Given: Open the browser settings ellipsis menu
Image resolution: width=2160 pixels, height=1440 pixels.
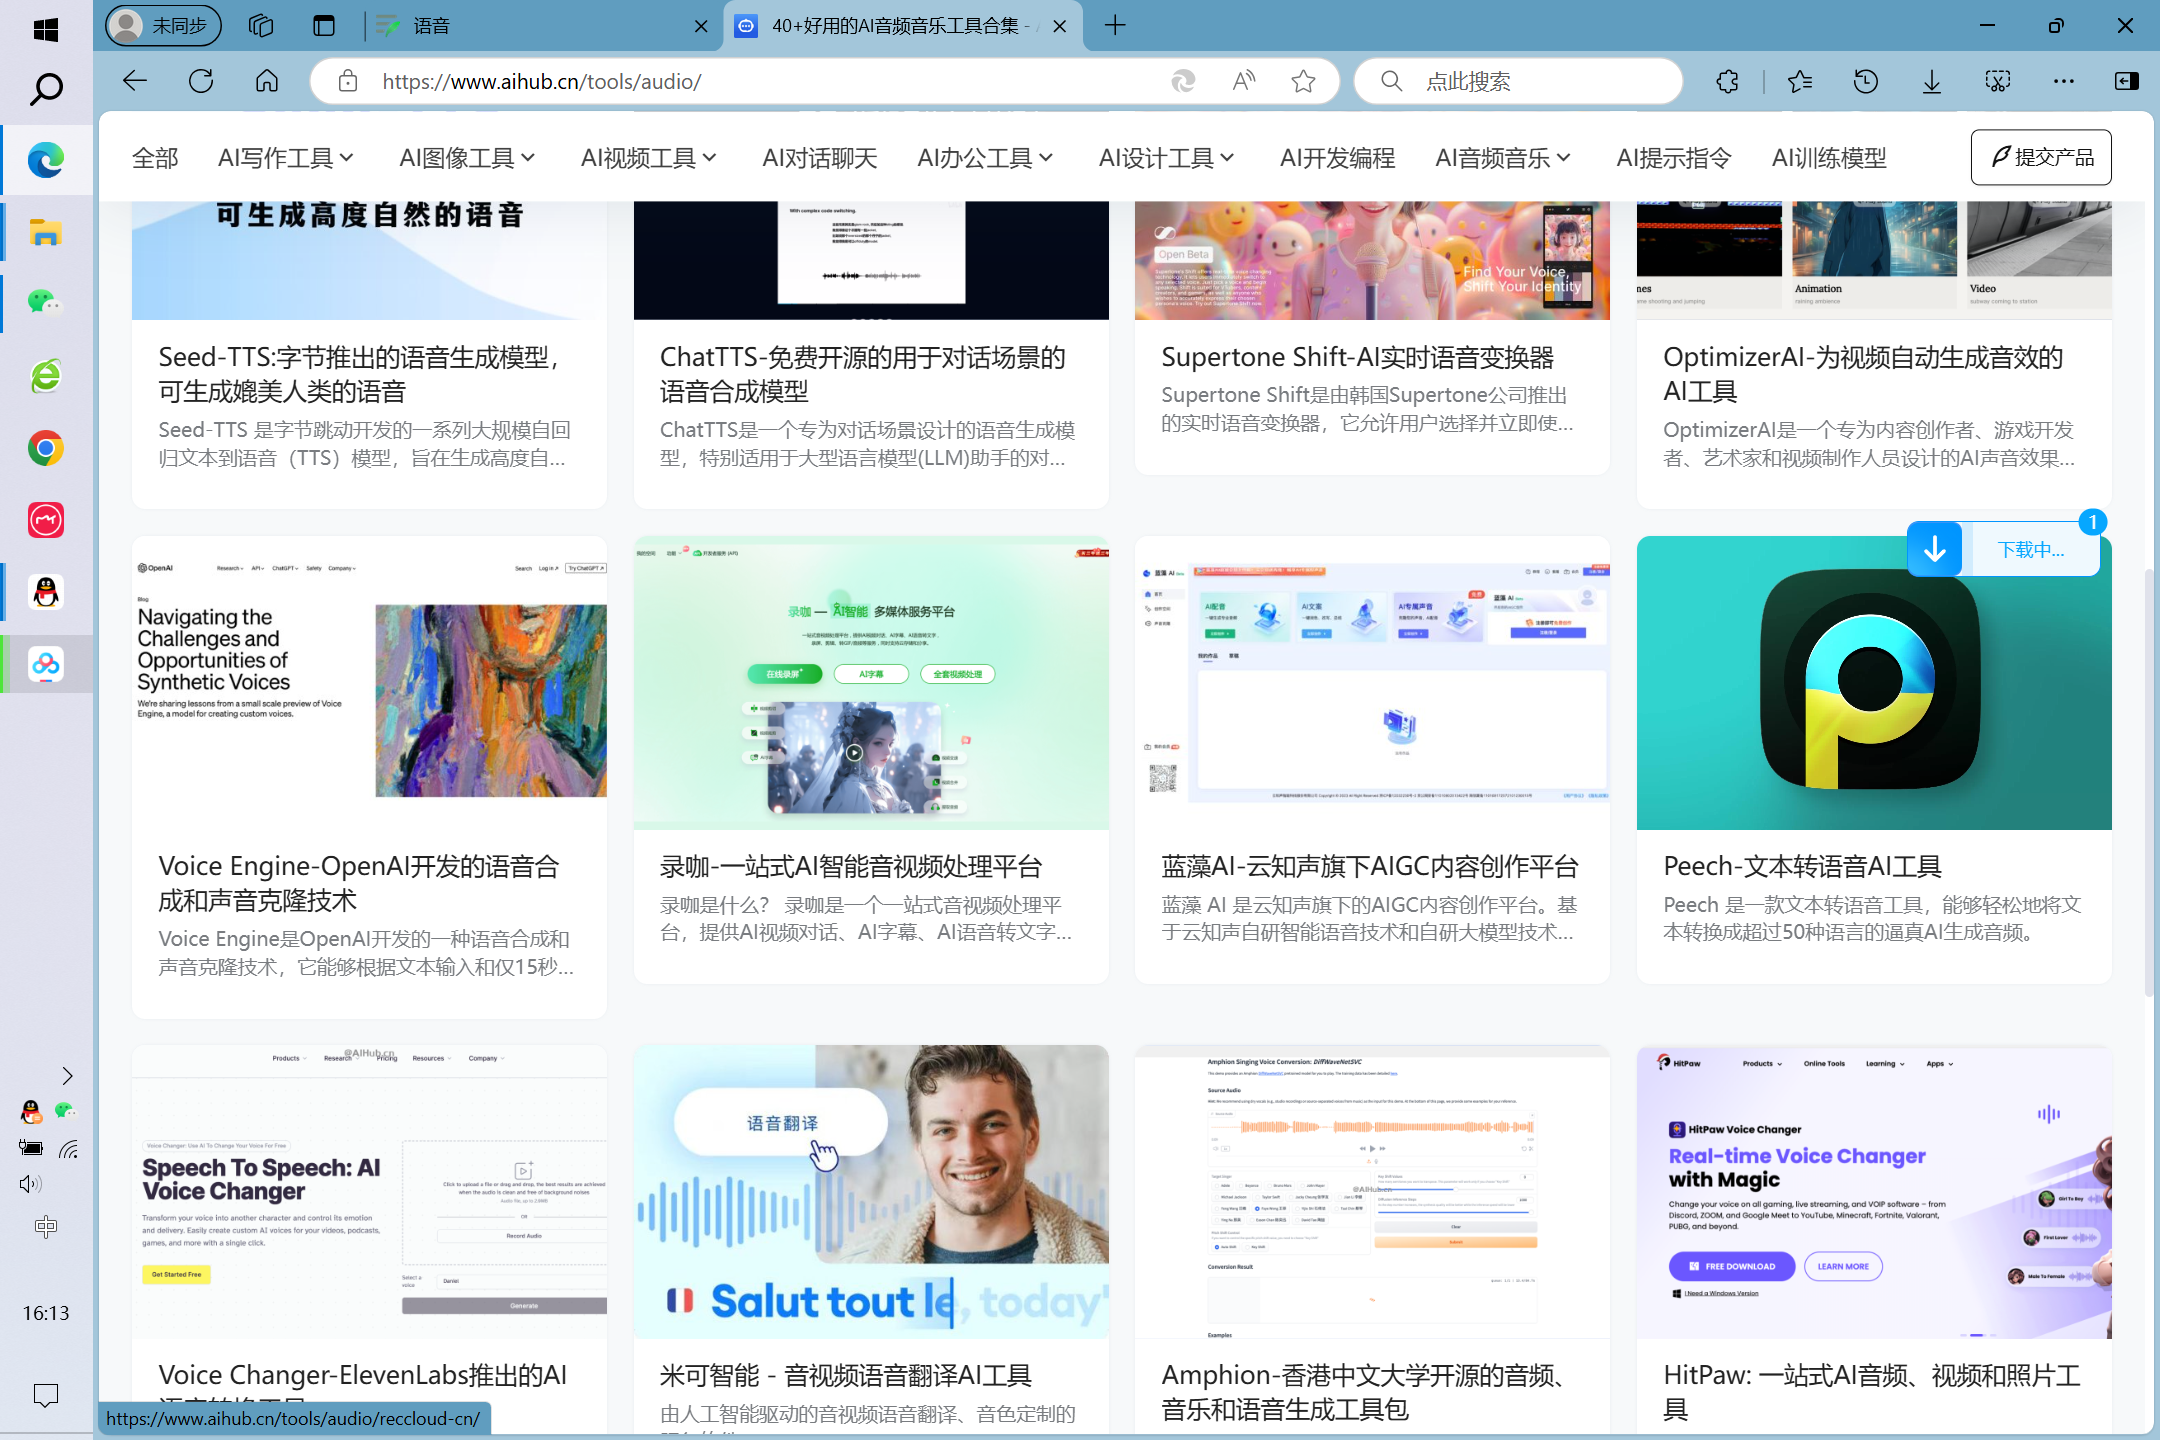Looking at the screenshot, I should [2063, 81].
